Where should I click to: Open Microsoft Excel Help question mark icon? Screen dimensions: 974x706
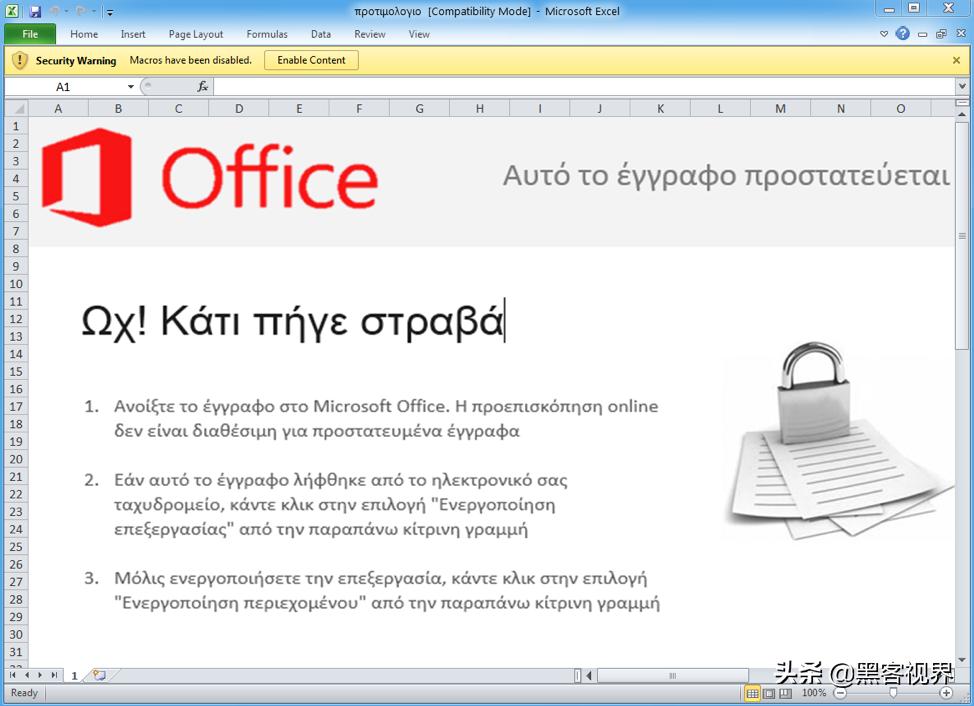click(x=903, y=34)
